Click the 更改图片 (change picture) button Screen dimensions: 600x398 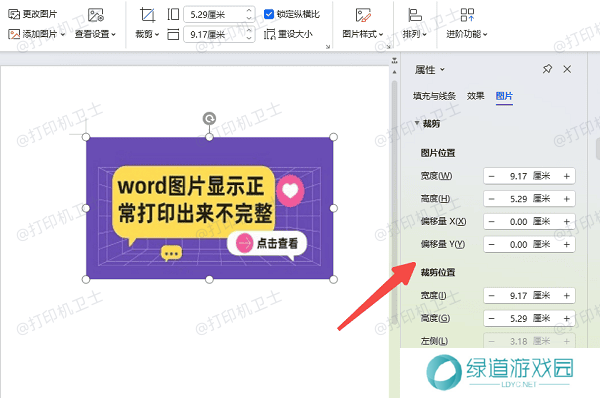click(x=33, y=14)
